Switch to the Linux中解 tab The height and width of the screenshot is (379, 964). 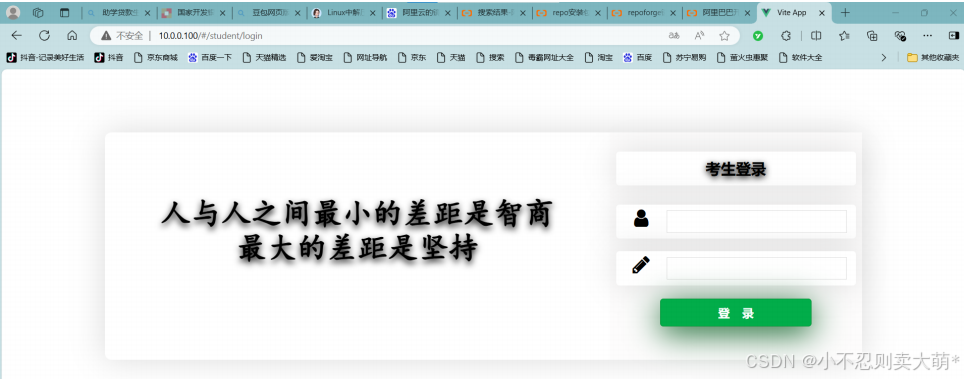pyautogui.click(x=344, y=12)
